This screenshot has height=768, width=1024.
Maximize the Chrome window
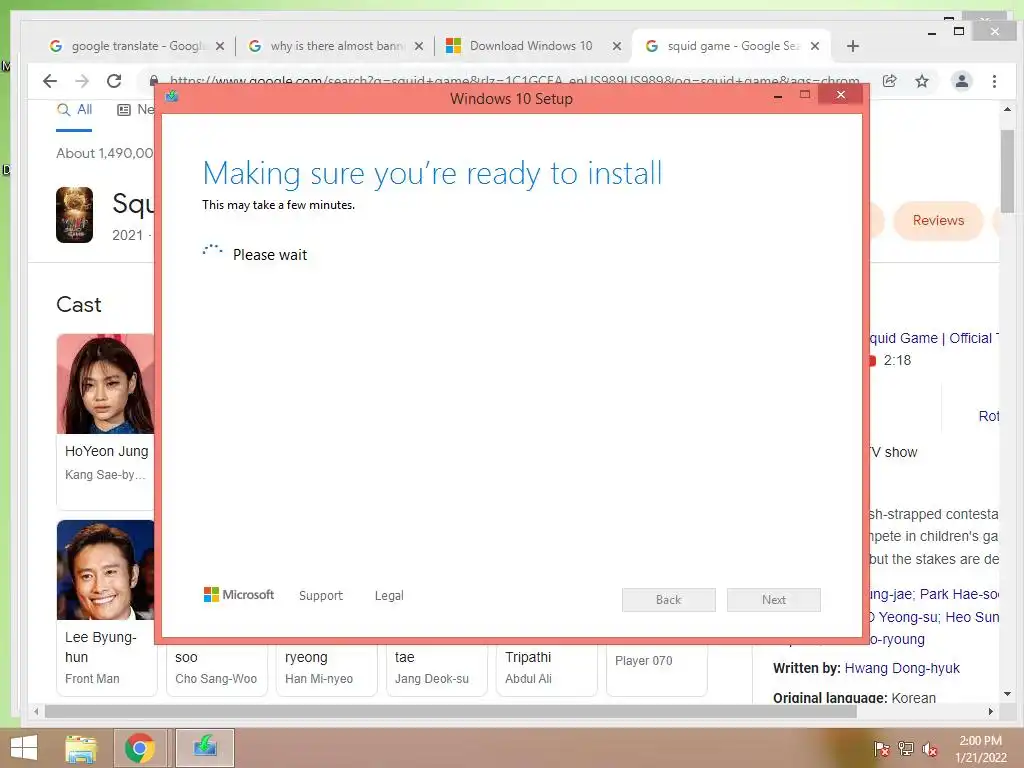pos(959,31)
